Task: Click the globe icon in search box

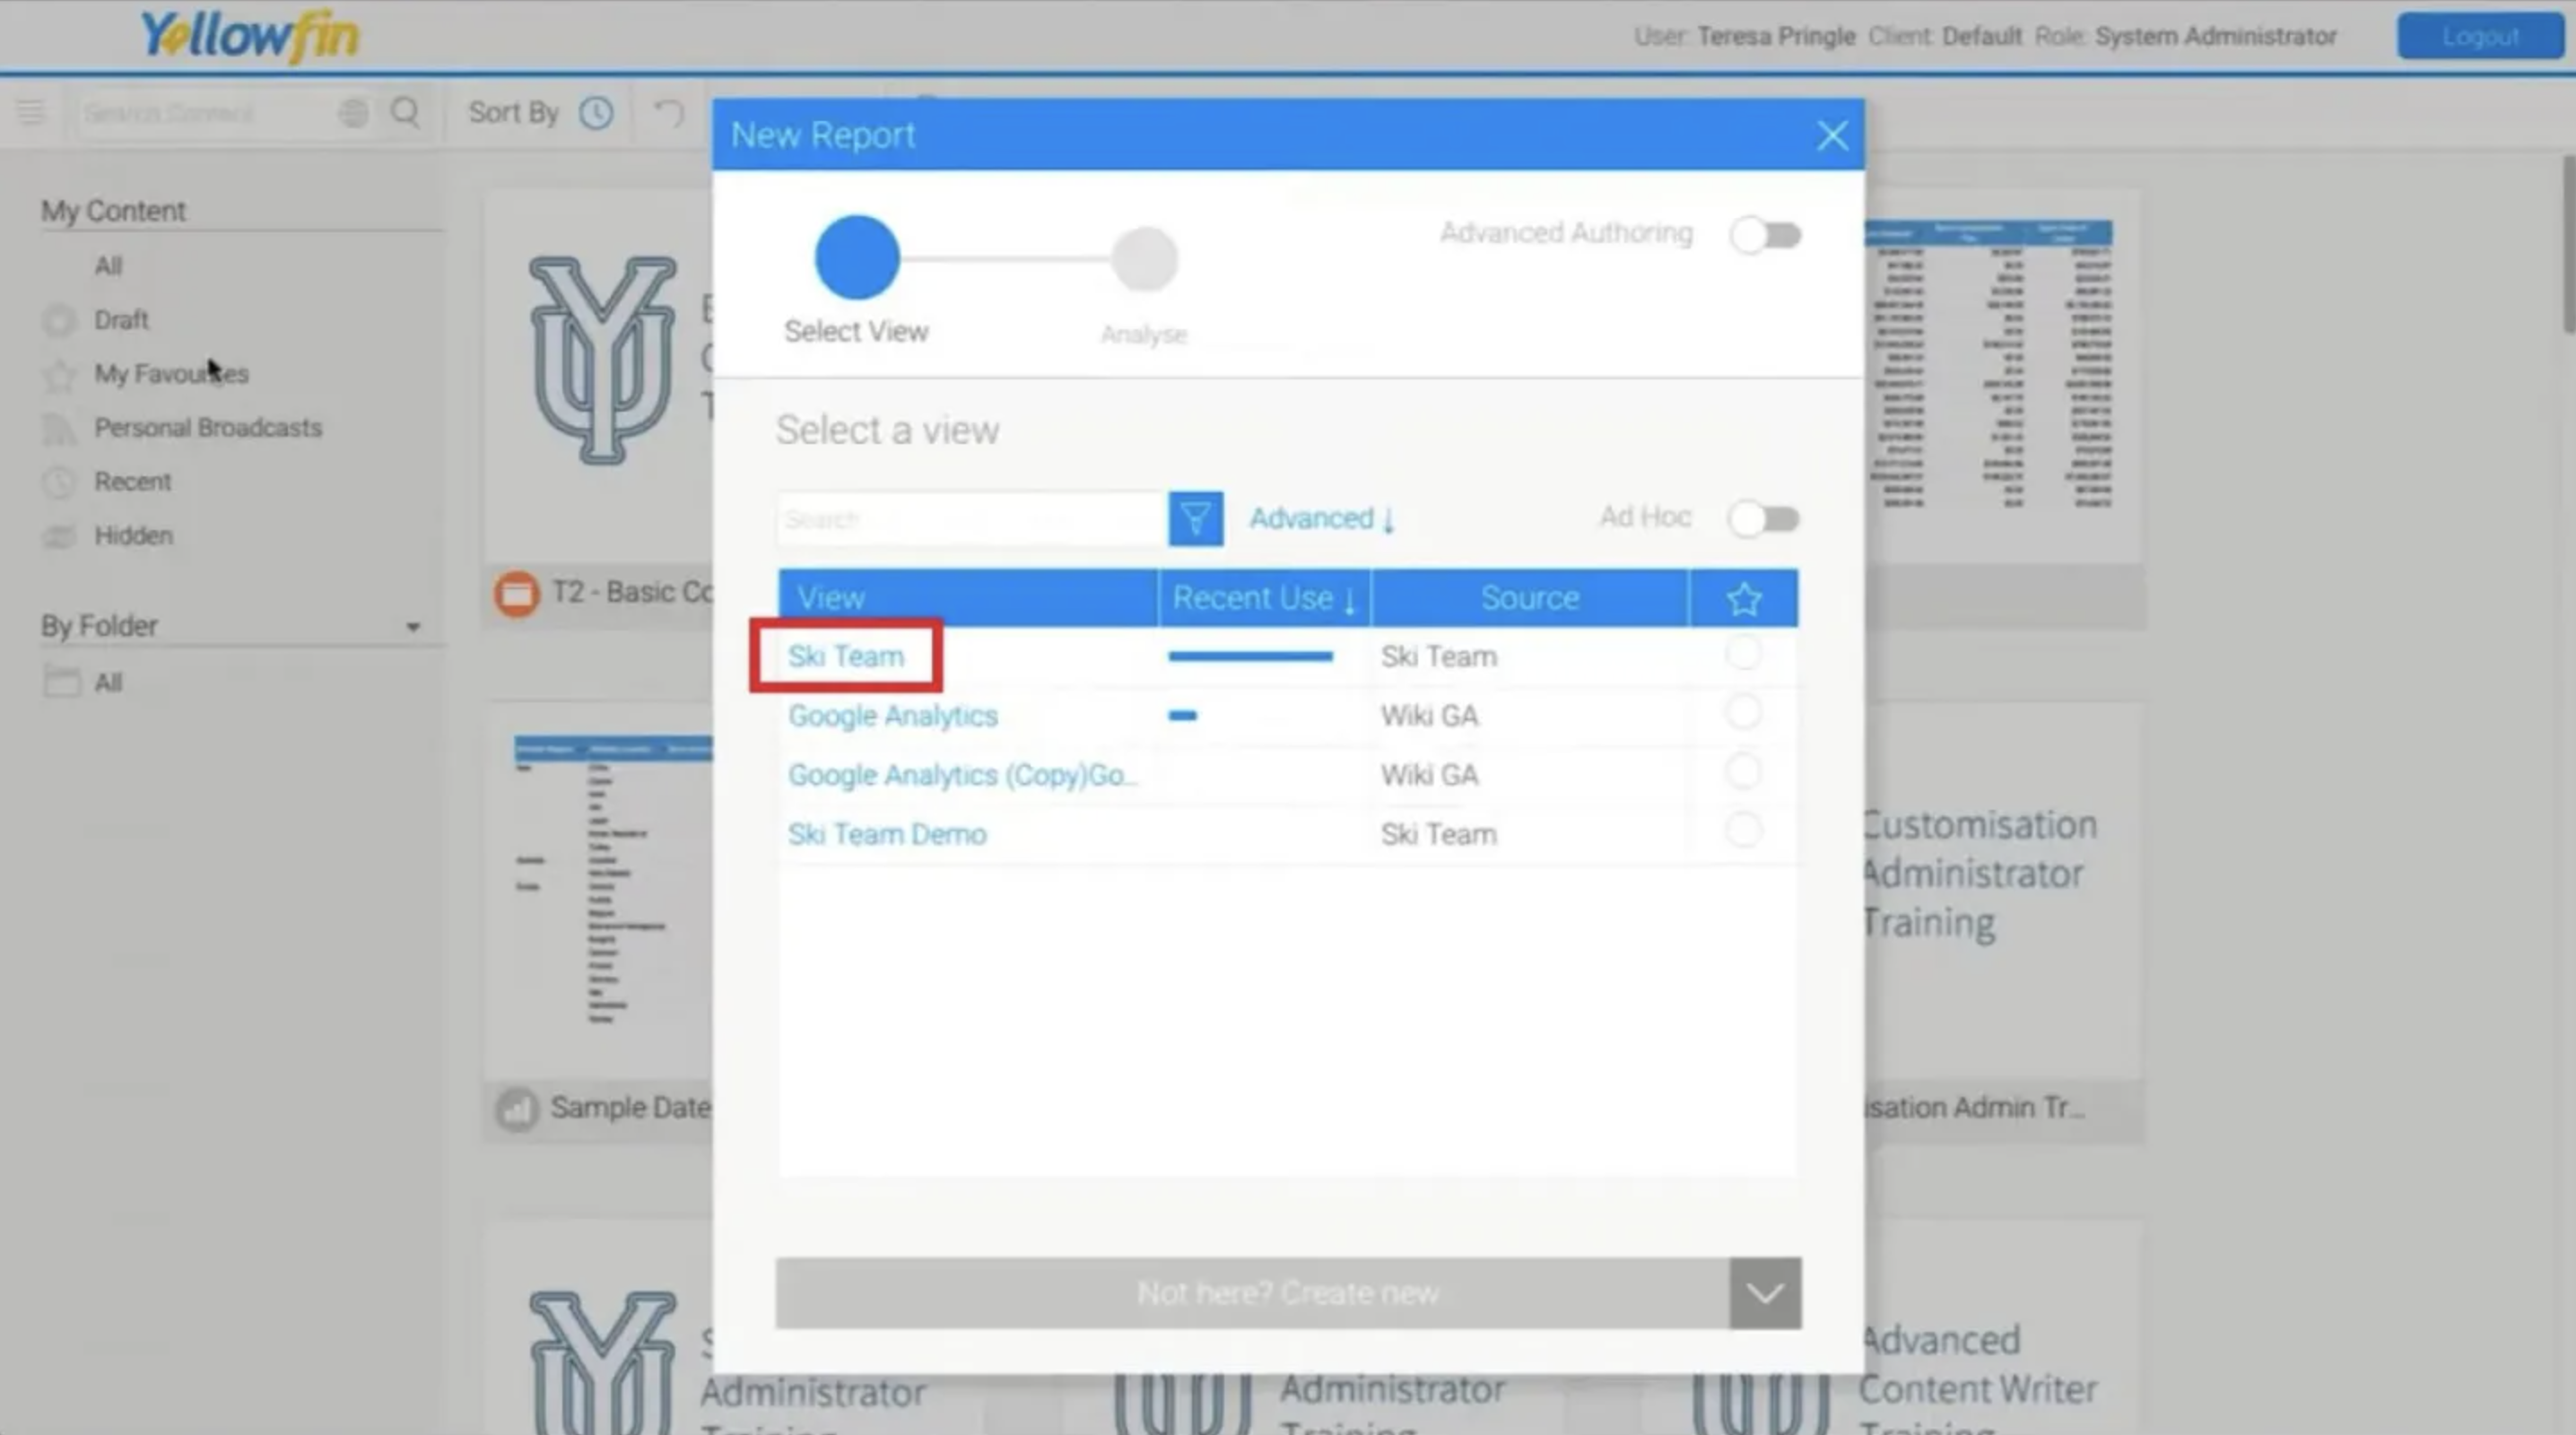Action: tap(353, 113)
